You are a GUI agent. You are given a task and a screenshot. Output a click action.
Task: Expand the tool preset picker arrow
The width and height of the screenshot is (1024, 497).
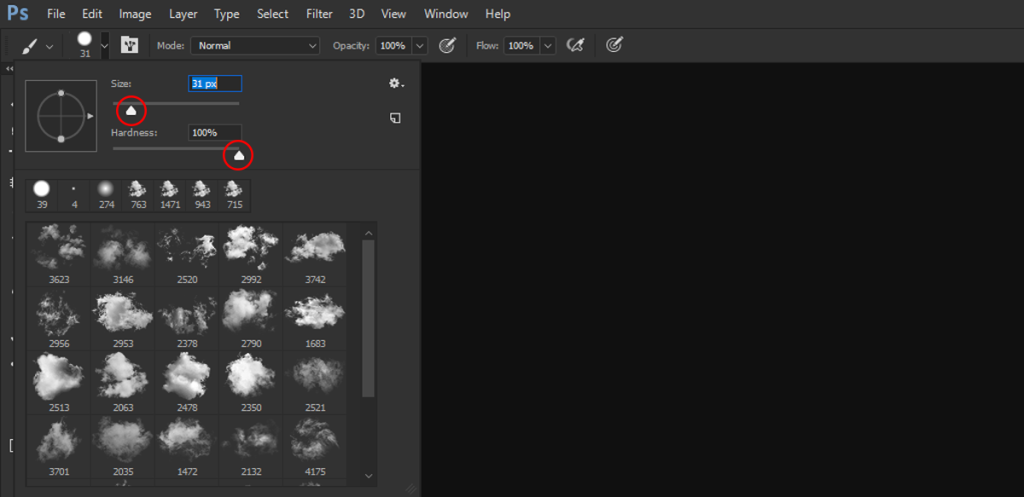[49, 46]
